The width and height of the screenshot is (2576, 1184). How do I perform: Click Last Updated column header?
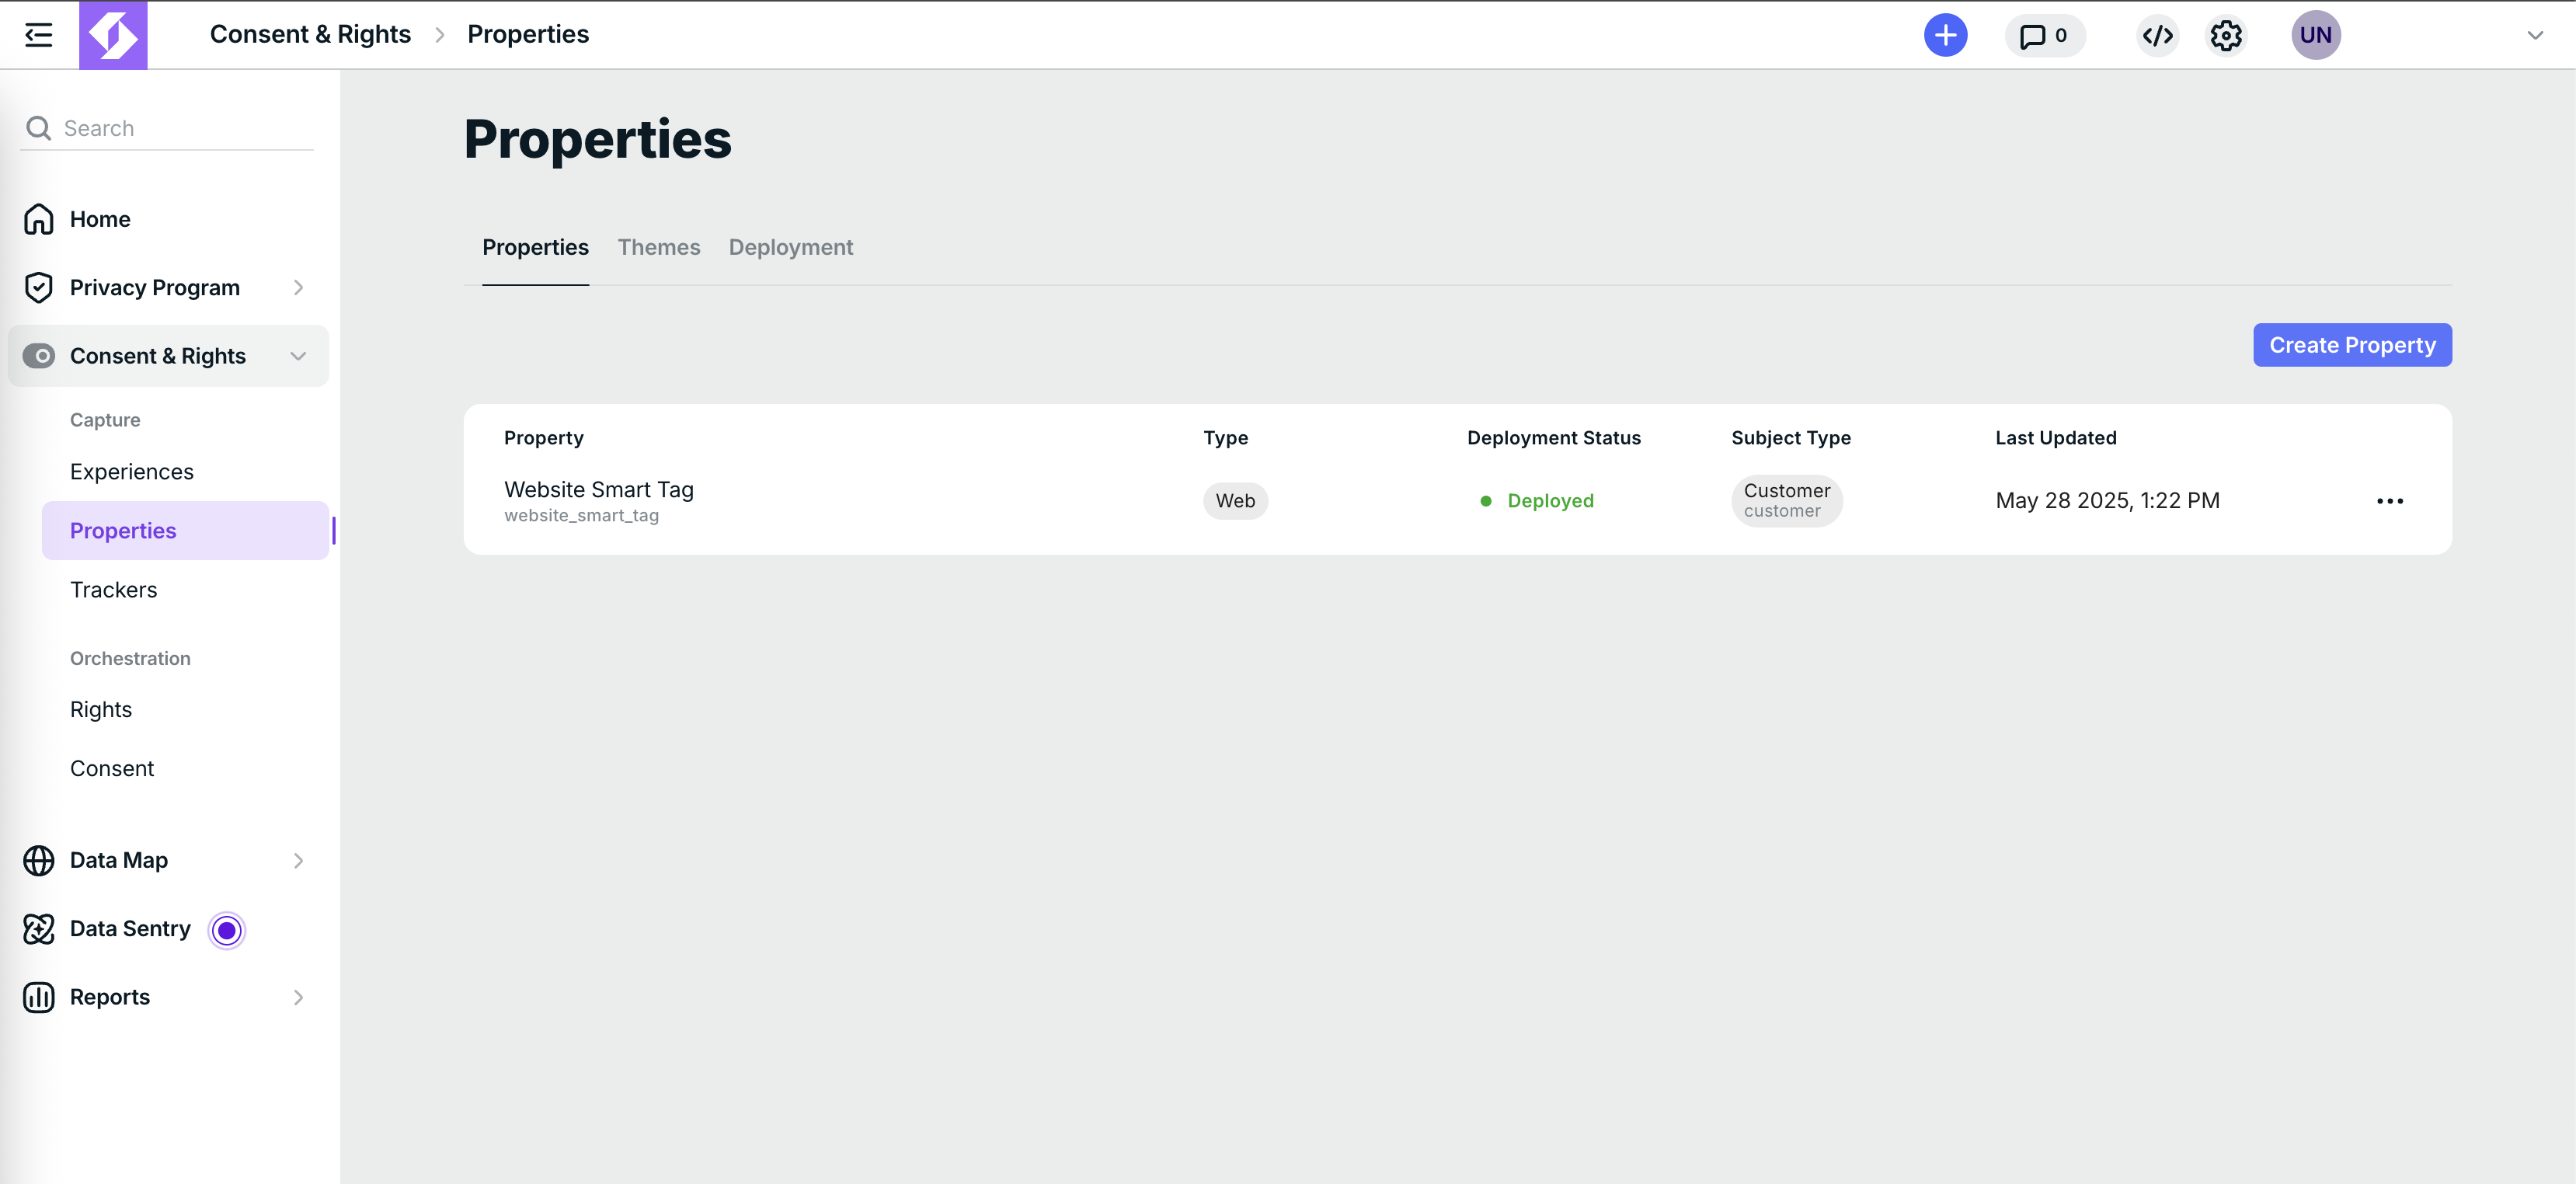click(x=2056, y=438)
